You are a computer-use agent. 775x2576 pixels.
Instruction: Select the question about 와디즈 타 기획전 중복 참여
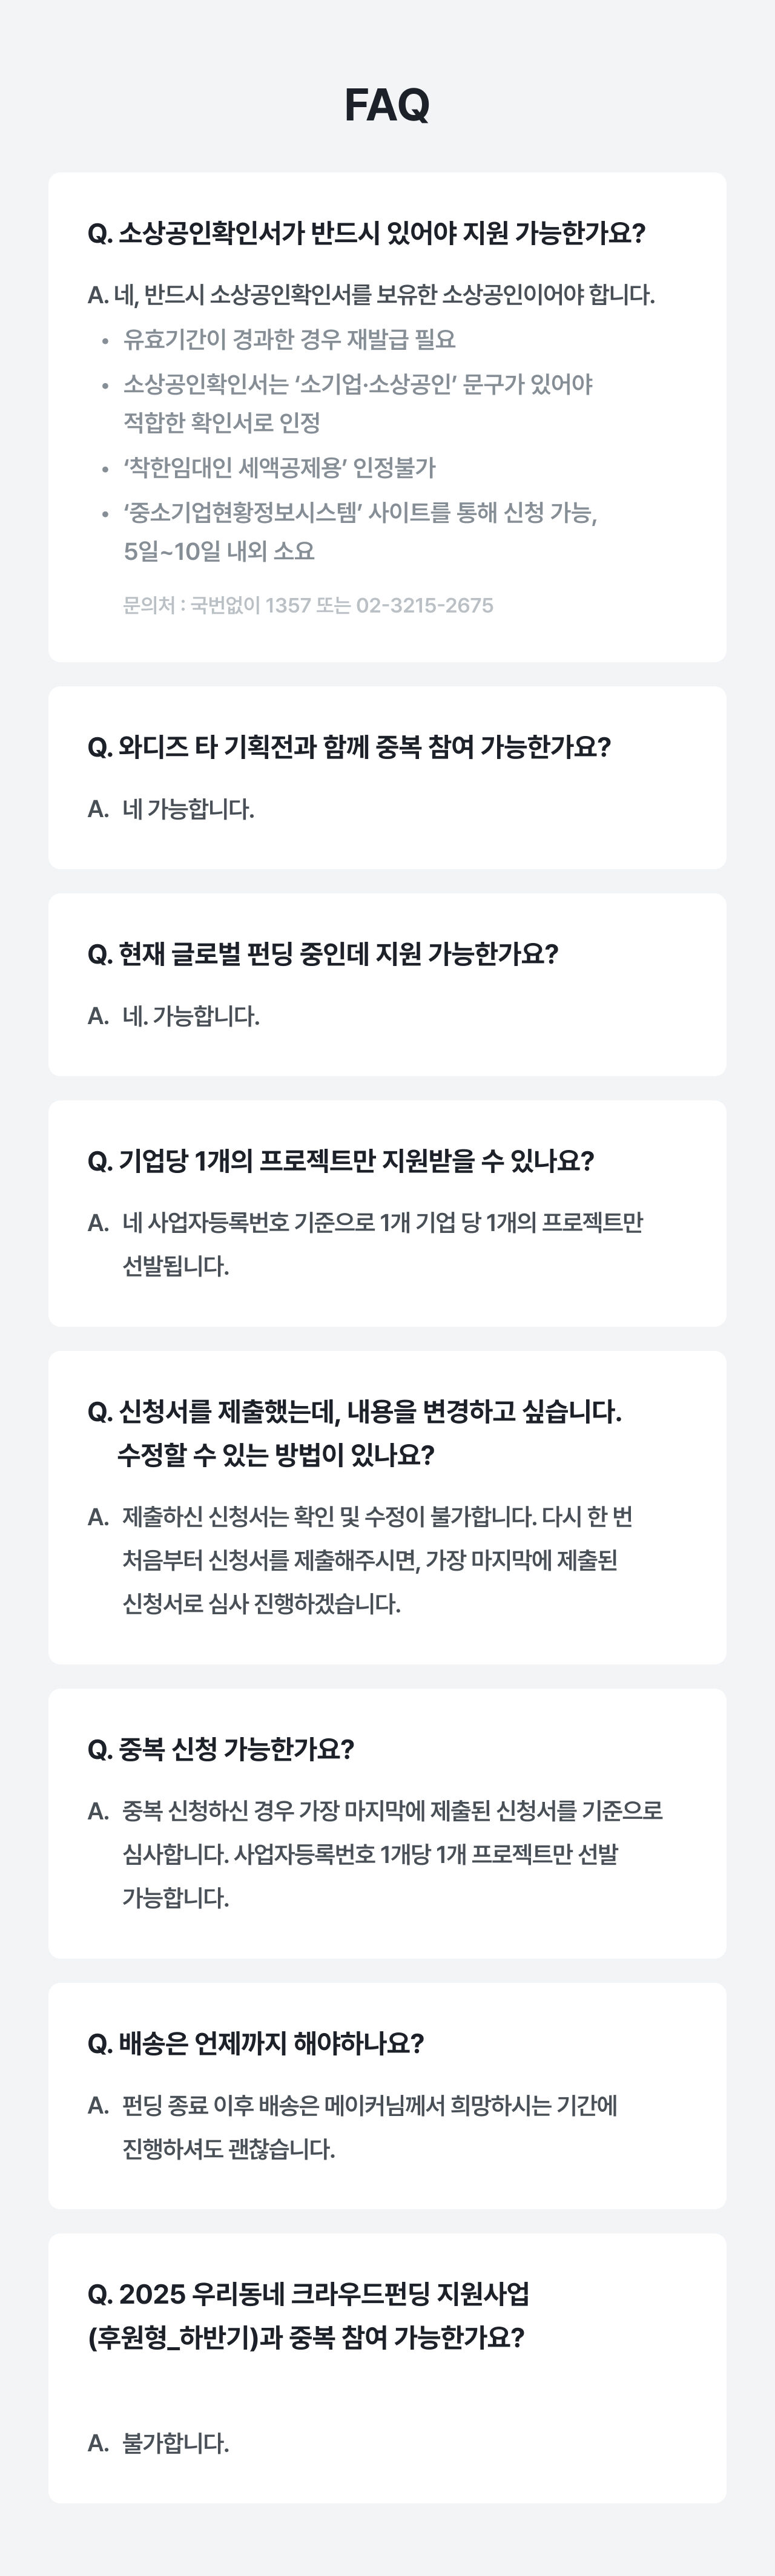[x=349, y=747]
